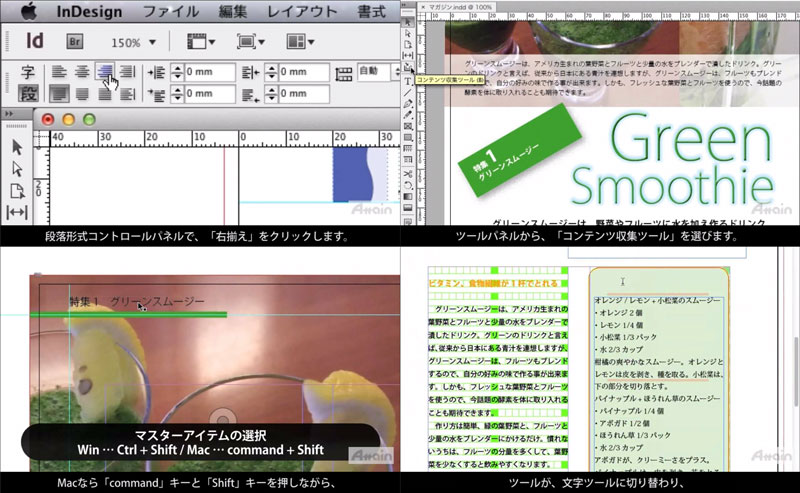Select the Page tool beside the マガジン.indd document
This screenshot has height=493, width=800.
pyautogui.click(x=408, y=44)
